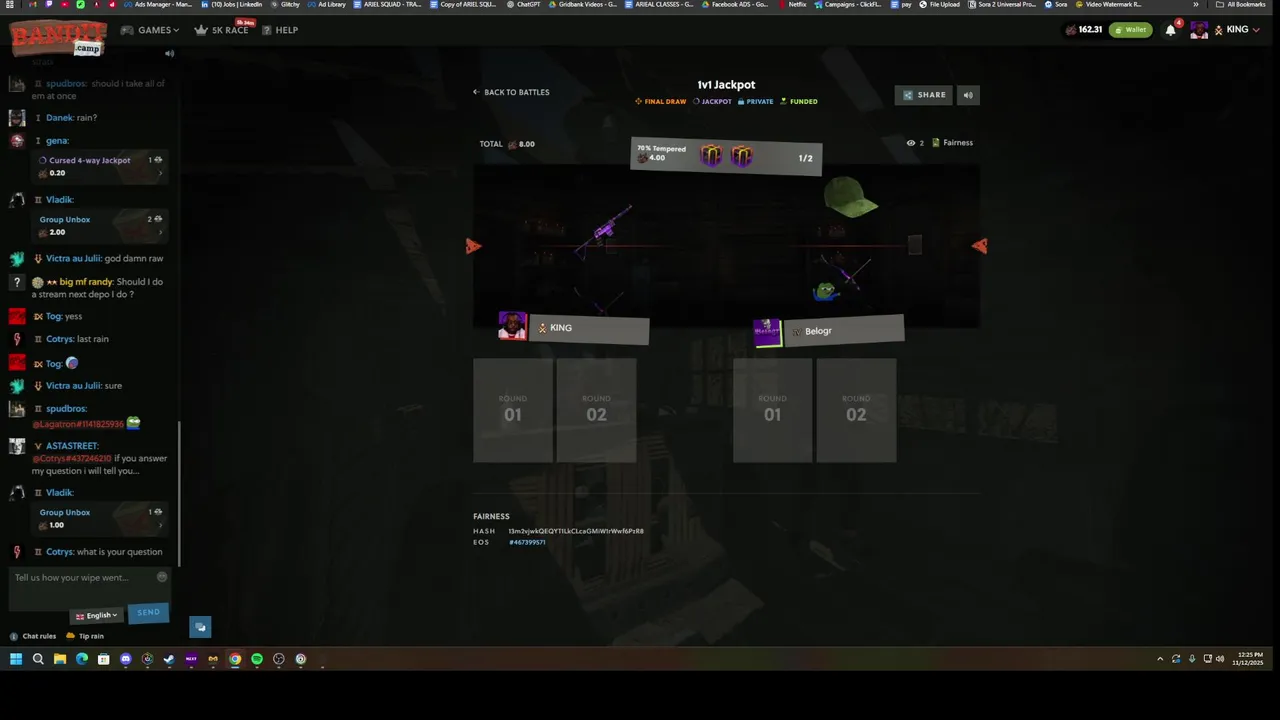Click the FUNDED tag

point(799,102)
